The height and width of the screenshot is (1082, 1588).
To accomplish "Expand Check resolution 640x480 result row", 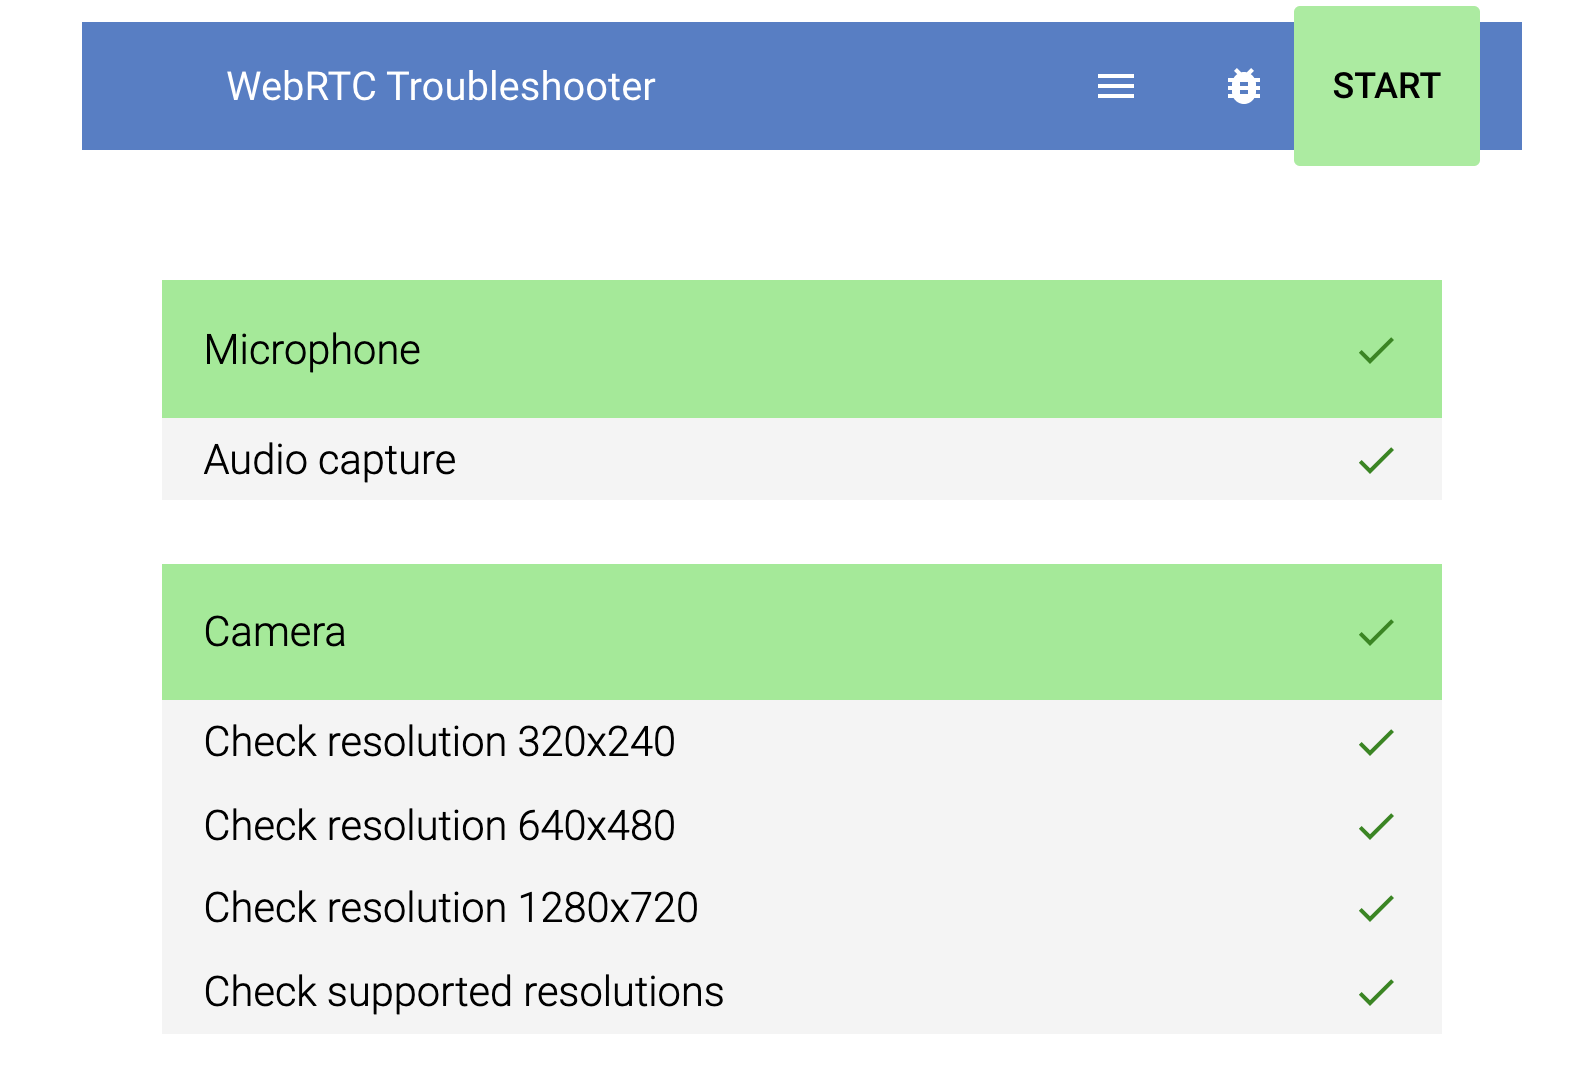I will coord(800,826).
